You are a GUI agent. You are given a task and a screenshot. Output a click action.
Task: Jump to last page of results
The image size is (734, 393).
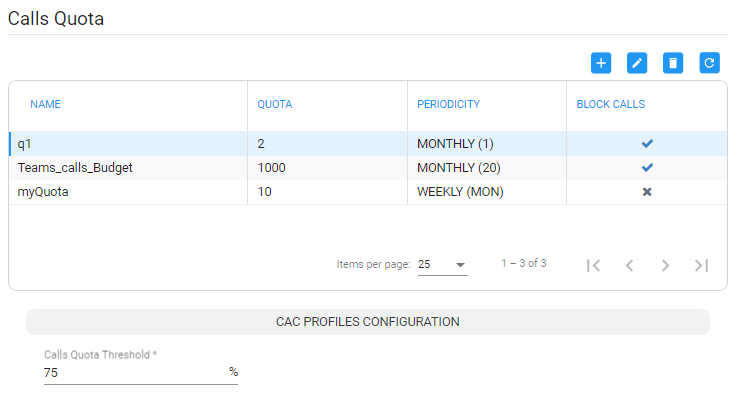point(701,265)
